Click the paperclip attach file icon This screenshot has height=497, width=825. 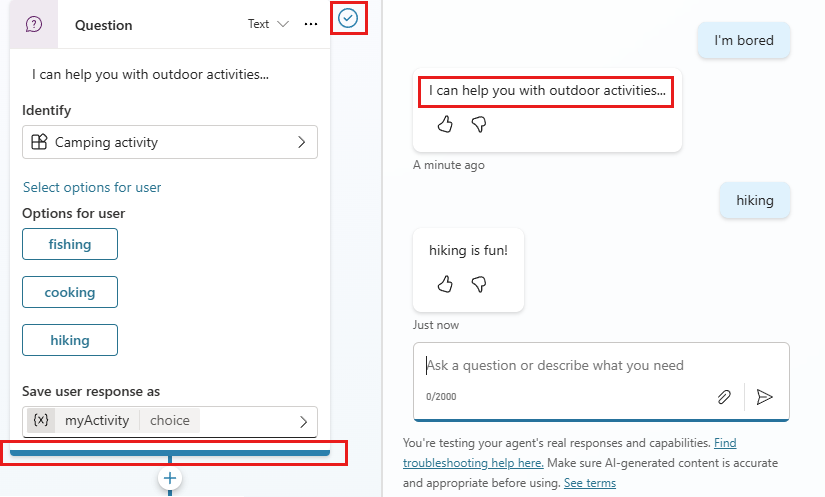coord(724,397)
